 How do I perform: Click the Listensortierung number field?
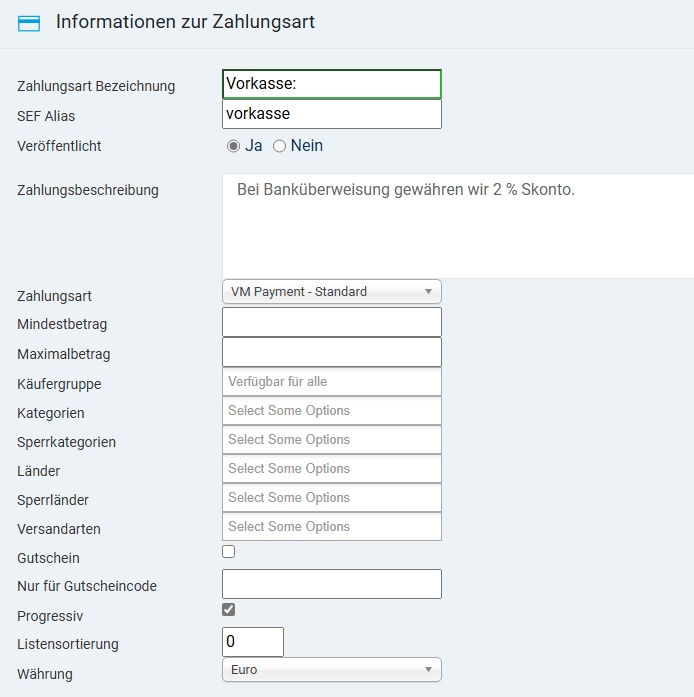tap(253, 642)
